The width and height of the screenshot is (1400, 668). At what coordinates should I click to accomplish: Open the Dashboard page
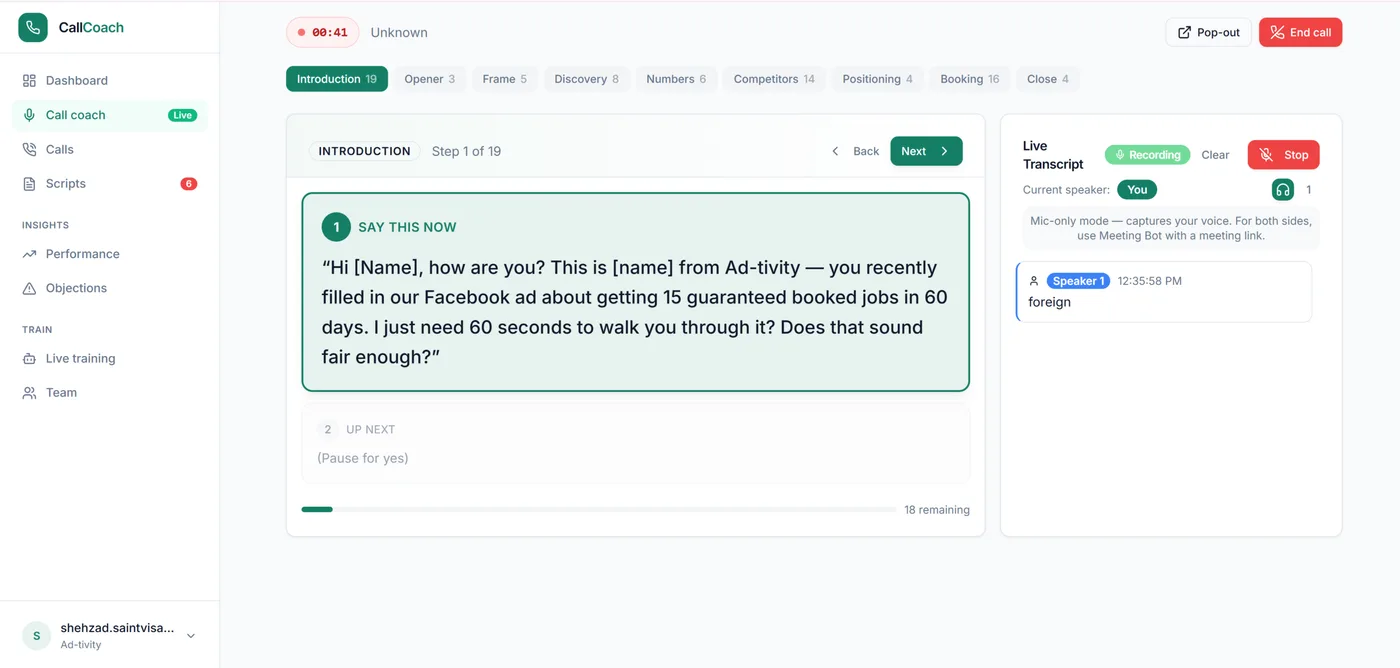tap(110, 80)
